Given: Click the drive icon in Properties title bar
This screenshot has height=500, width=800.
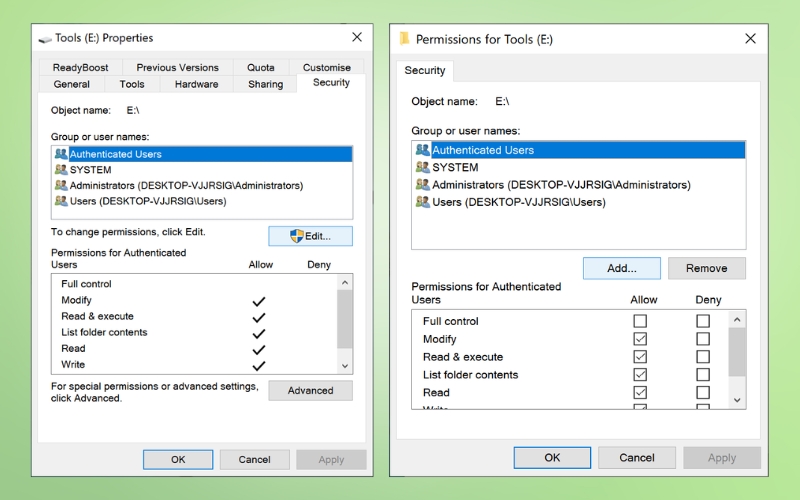Looking at the screenshot, I should pos(45,39).
